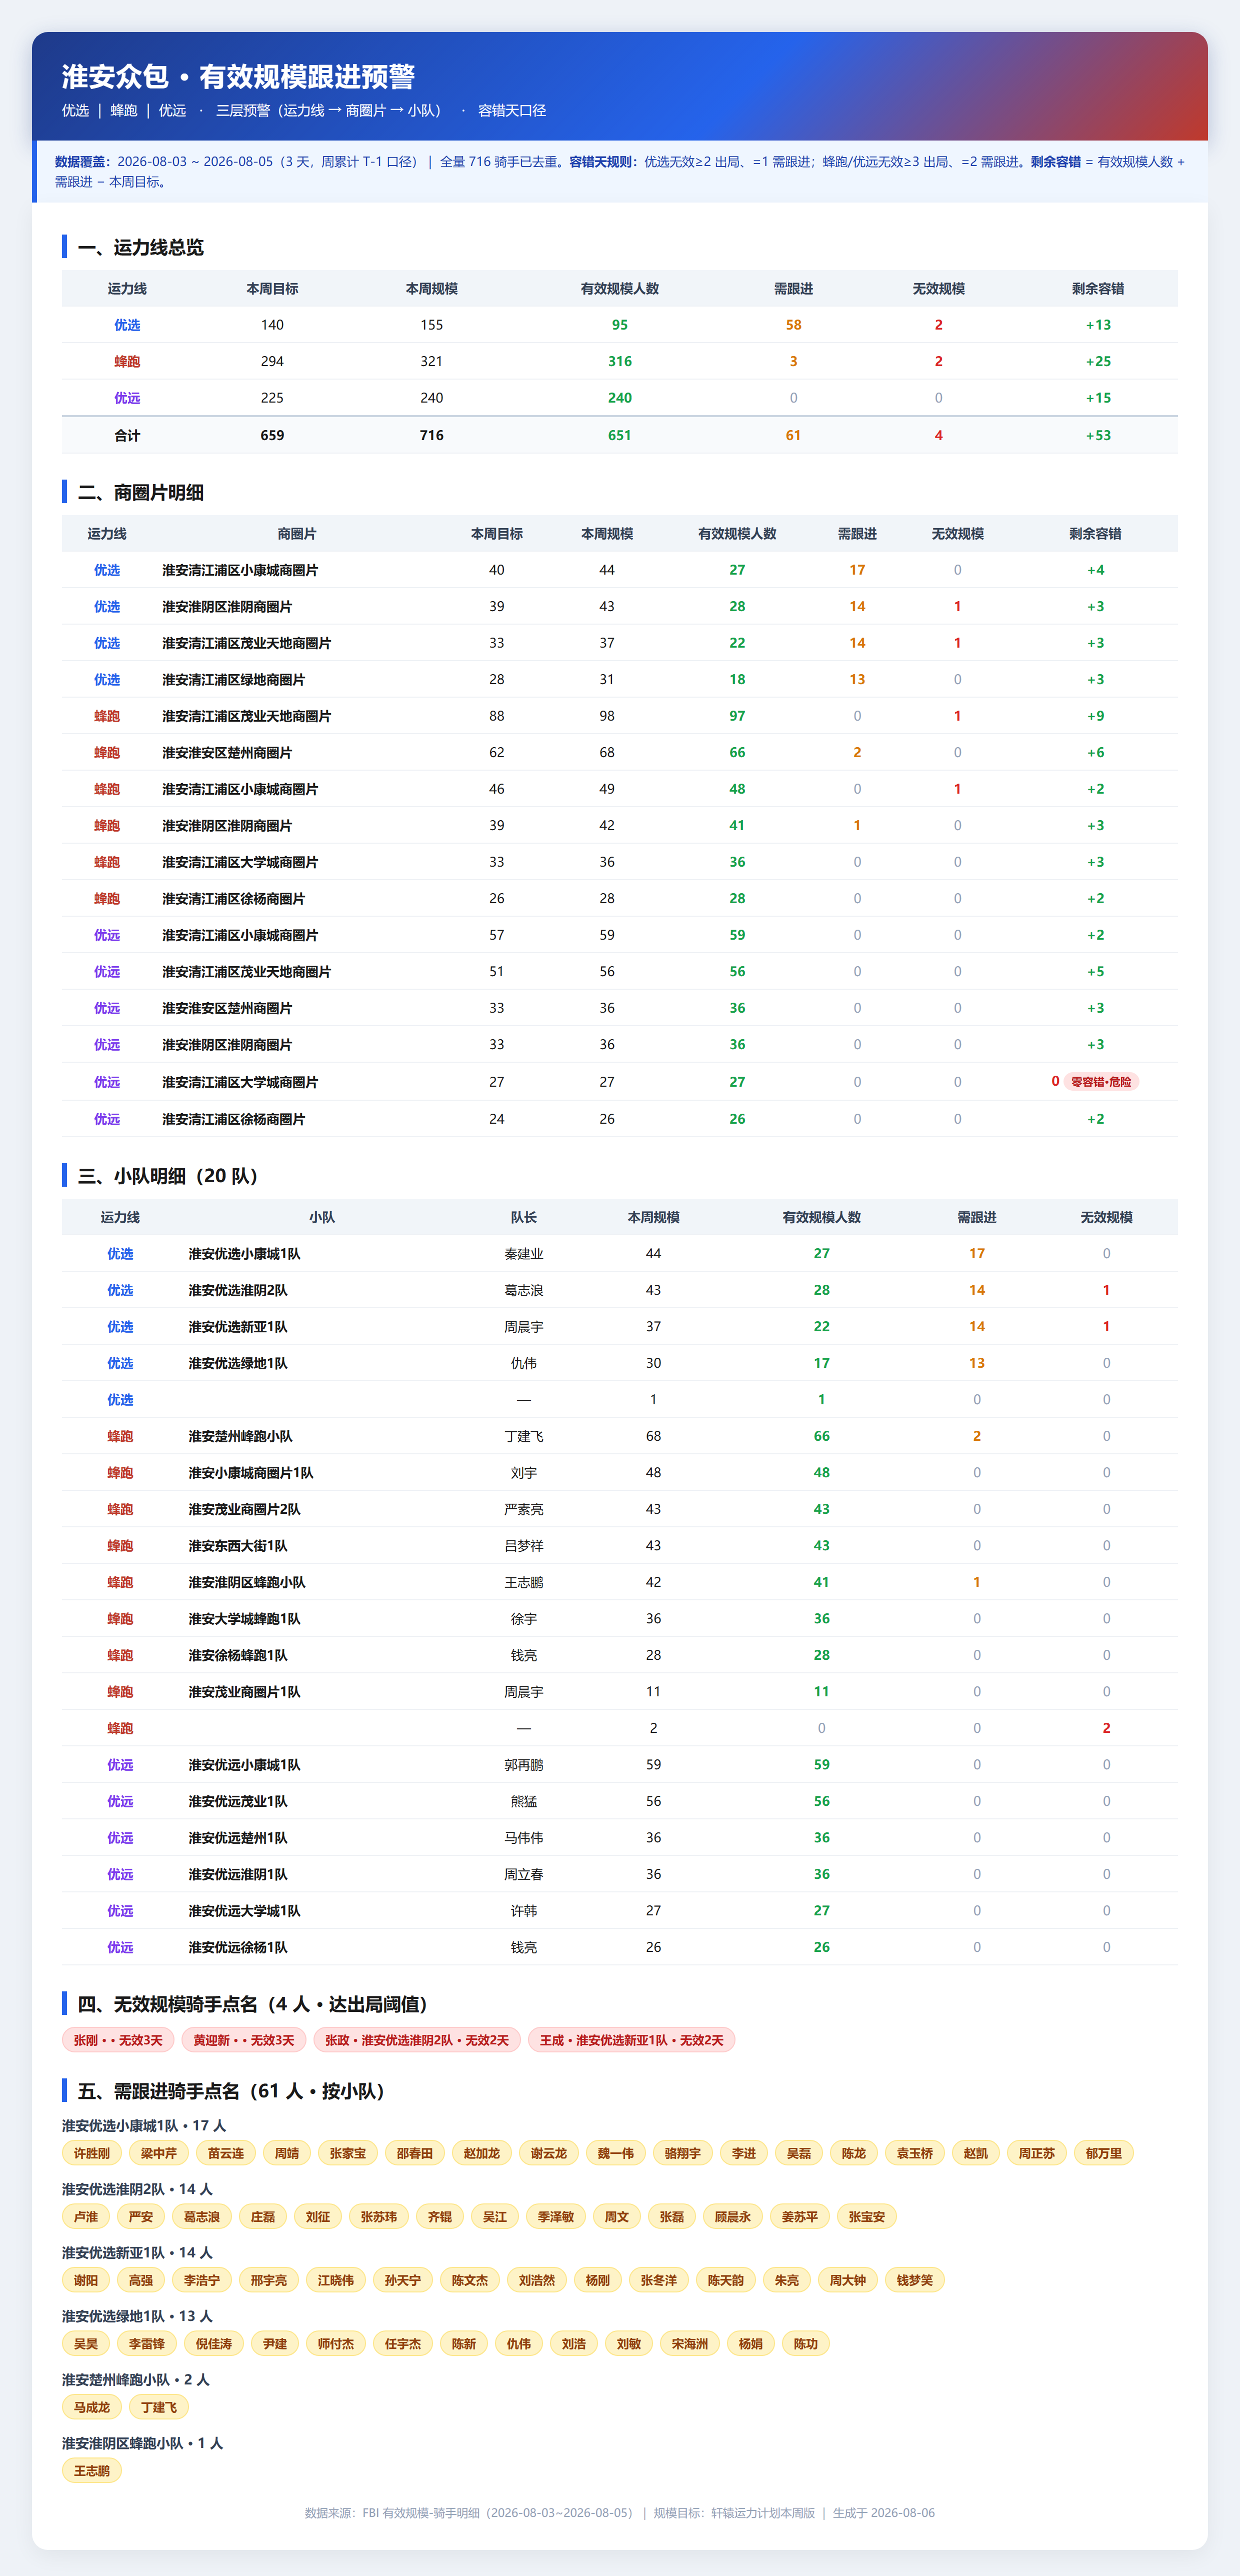Click 淮安清江浦区绿地商圈片 row name
The width and height of the screenshot is (1240, 2576).
[x=234, y=680]
